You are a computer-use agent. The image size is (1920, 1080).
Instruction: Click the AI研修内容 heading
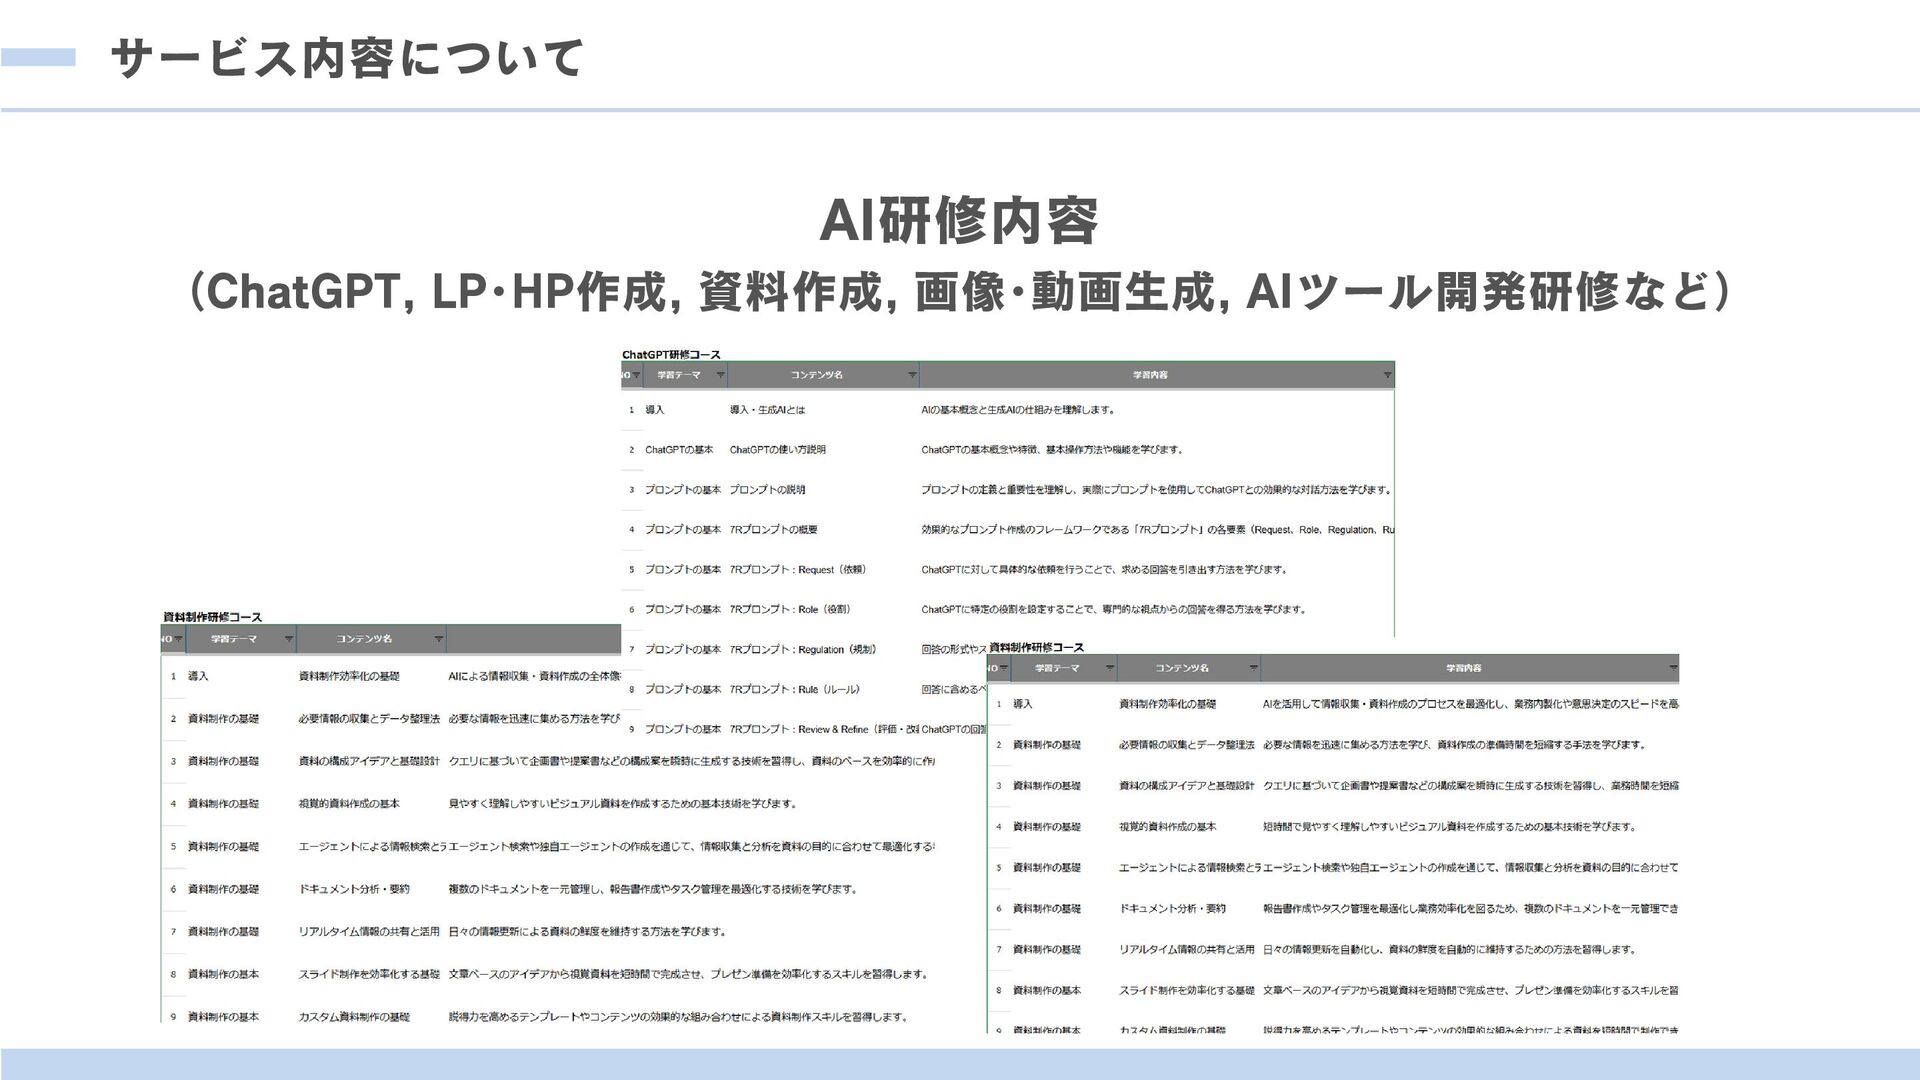[x=958, y=221]
